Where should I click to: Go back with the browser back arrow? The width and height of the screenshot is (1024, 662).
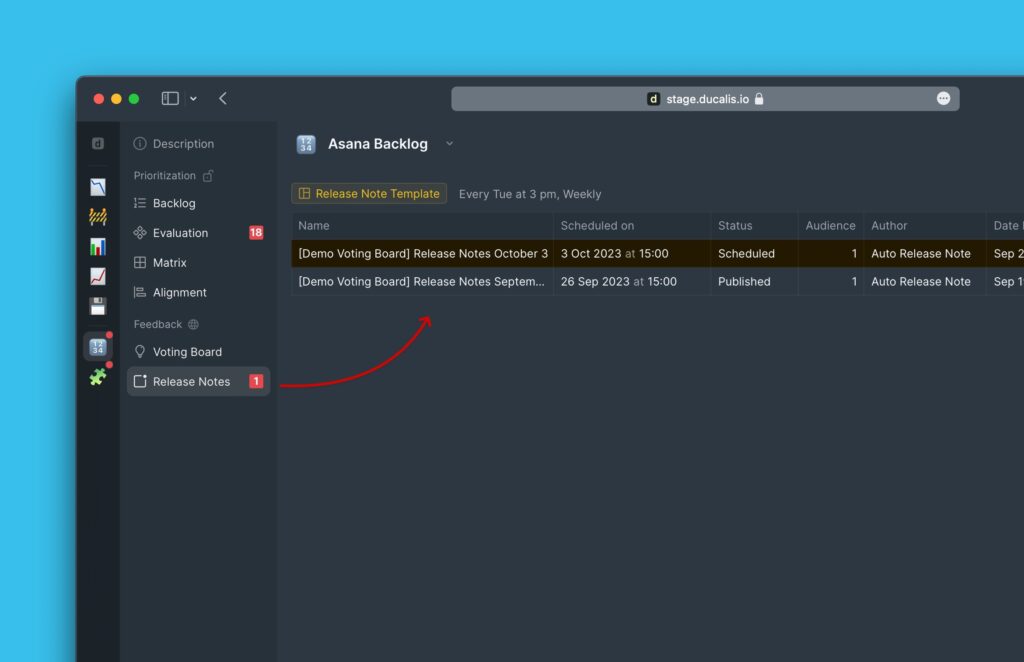(x=223, y=98)
